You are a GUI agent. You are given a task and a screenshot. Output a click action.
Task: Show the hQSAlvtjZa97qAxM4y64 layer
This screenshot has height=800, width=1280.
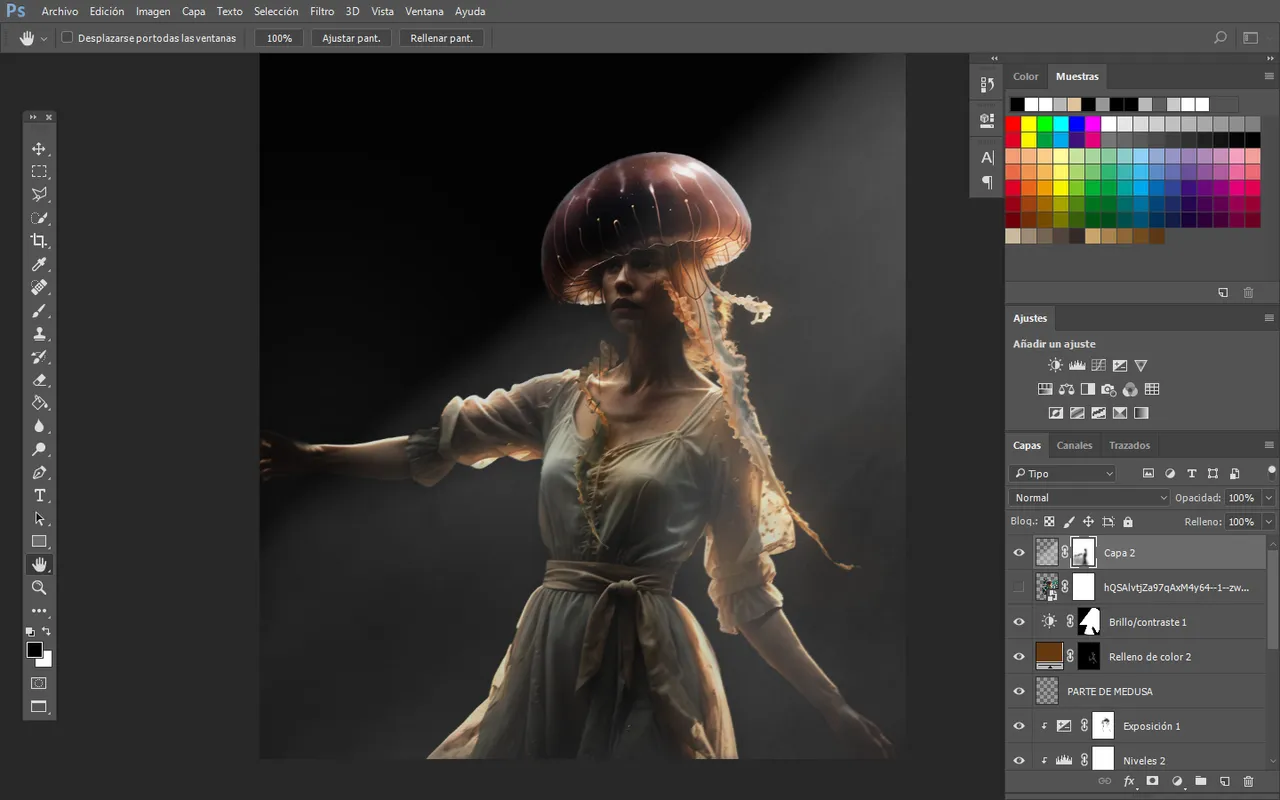(1019, 587)
